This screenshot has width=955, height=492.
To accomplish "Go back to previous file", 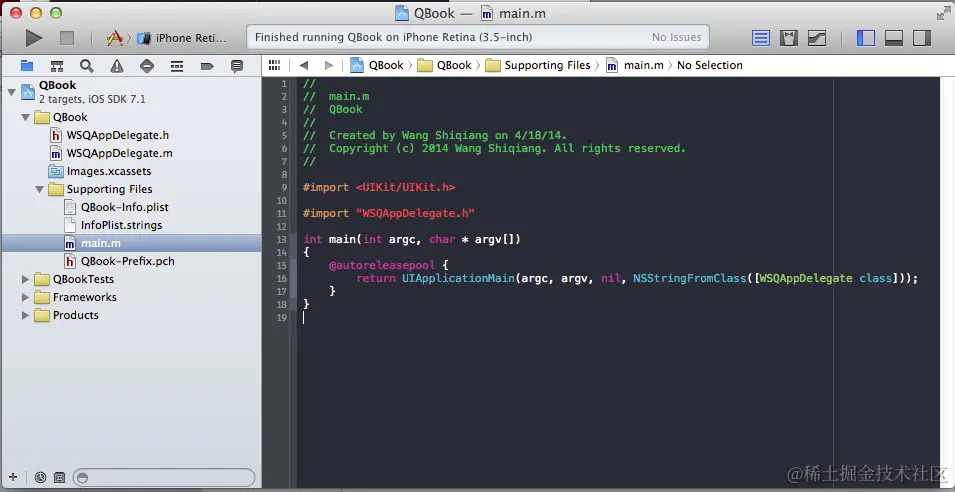I will (x=303, y=65).
